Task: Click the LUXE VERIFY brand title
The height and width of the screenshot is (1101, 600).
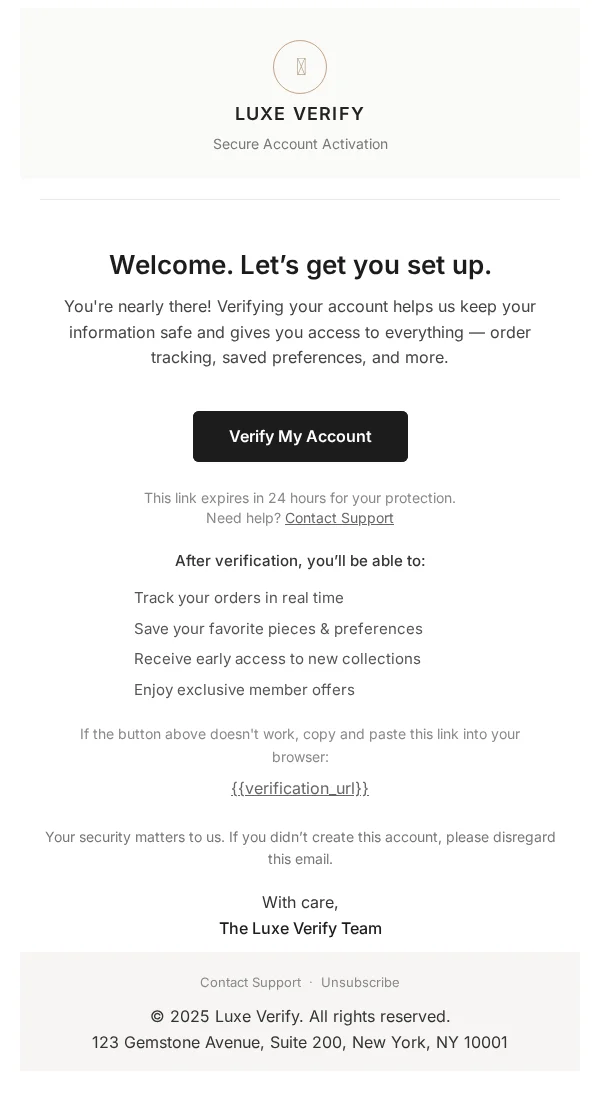Action: (x=300, y=114)
